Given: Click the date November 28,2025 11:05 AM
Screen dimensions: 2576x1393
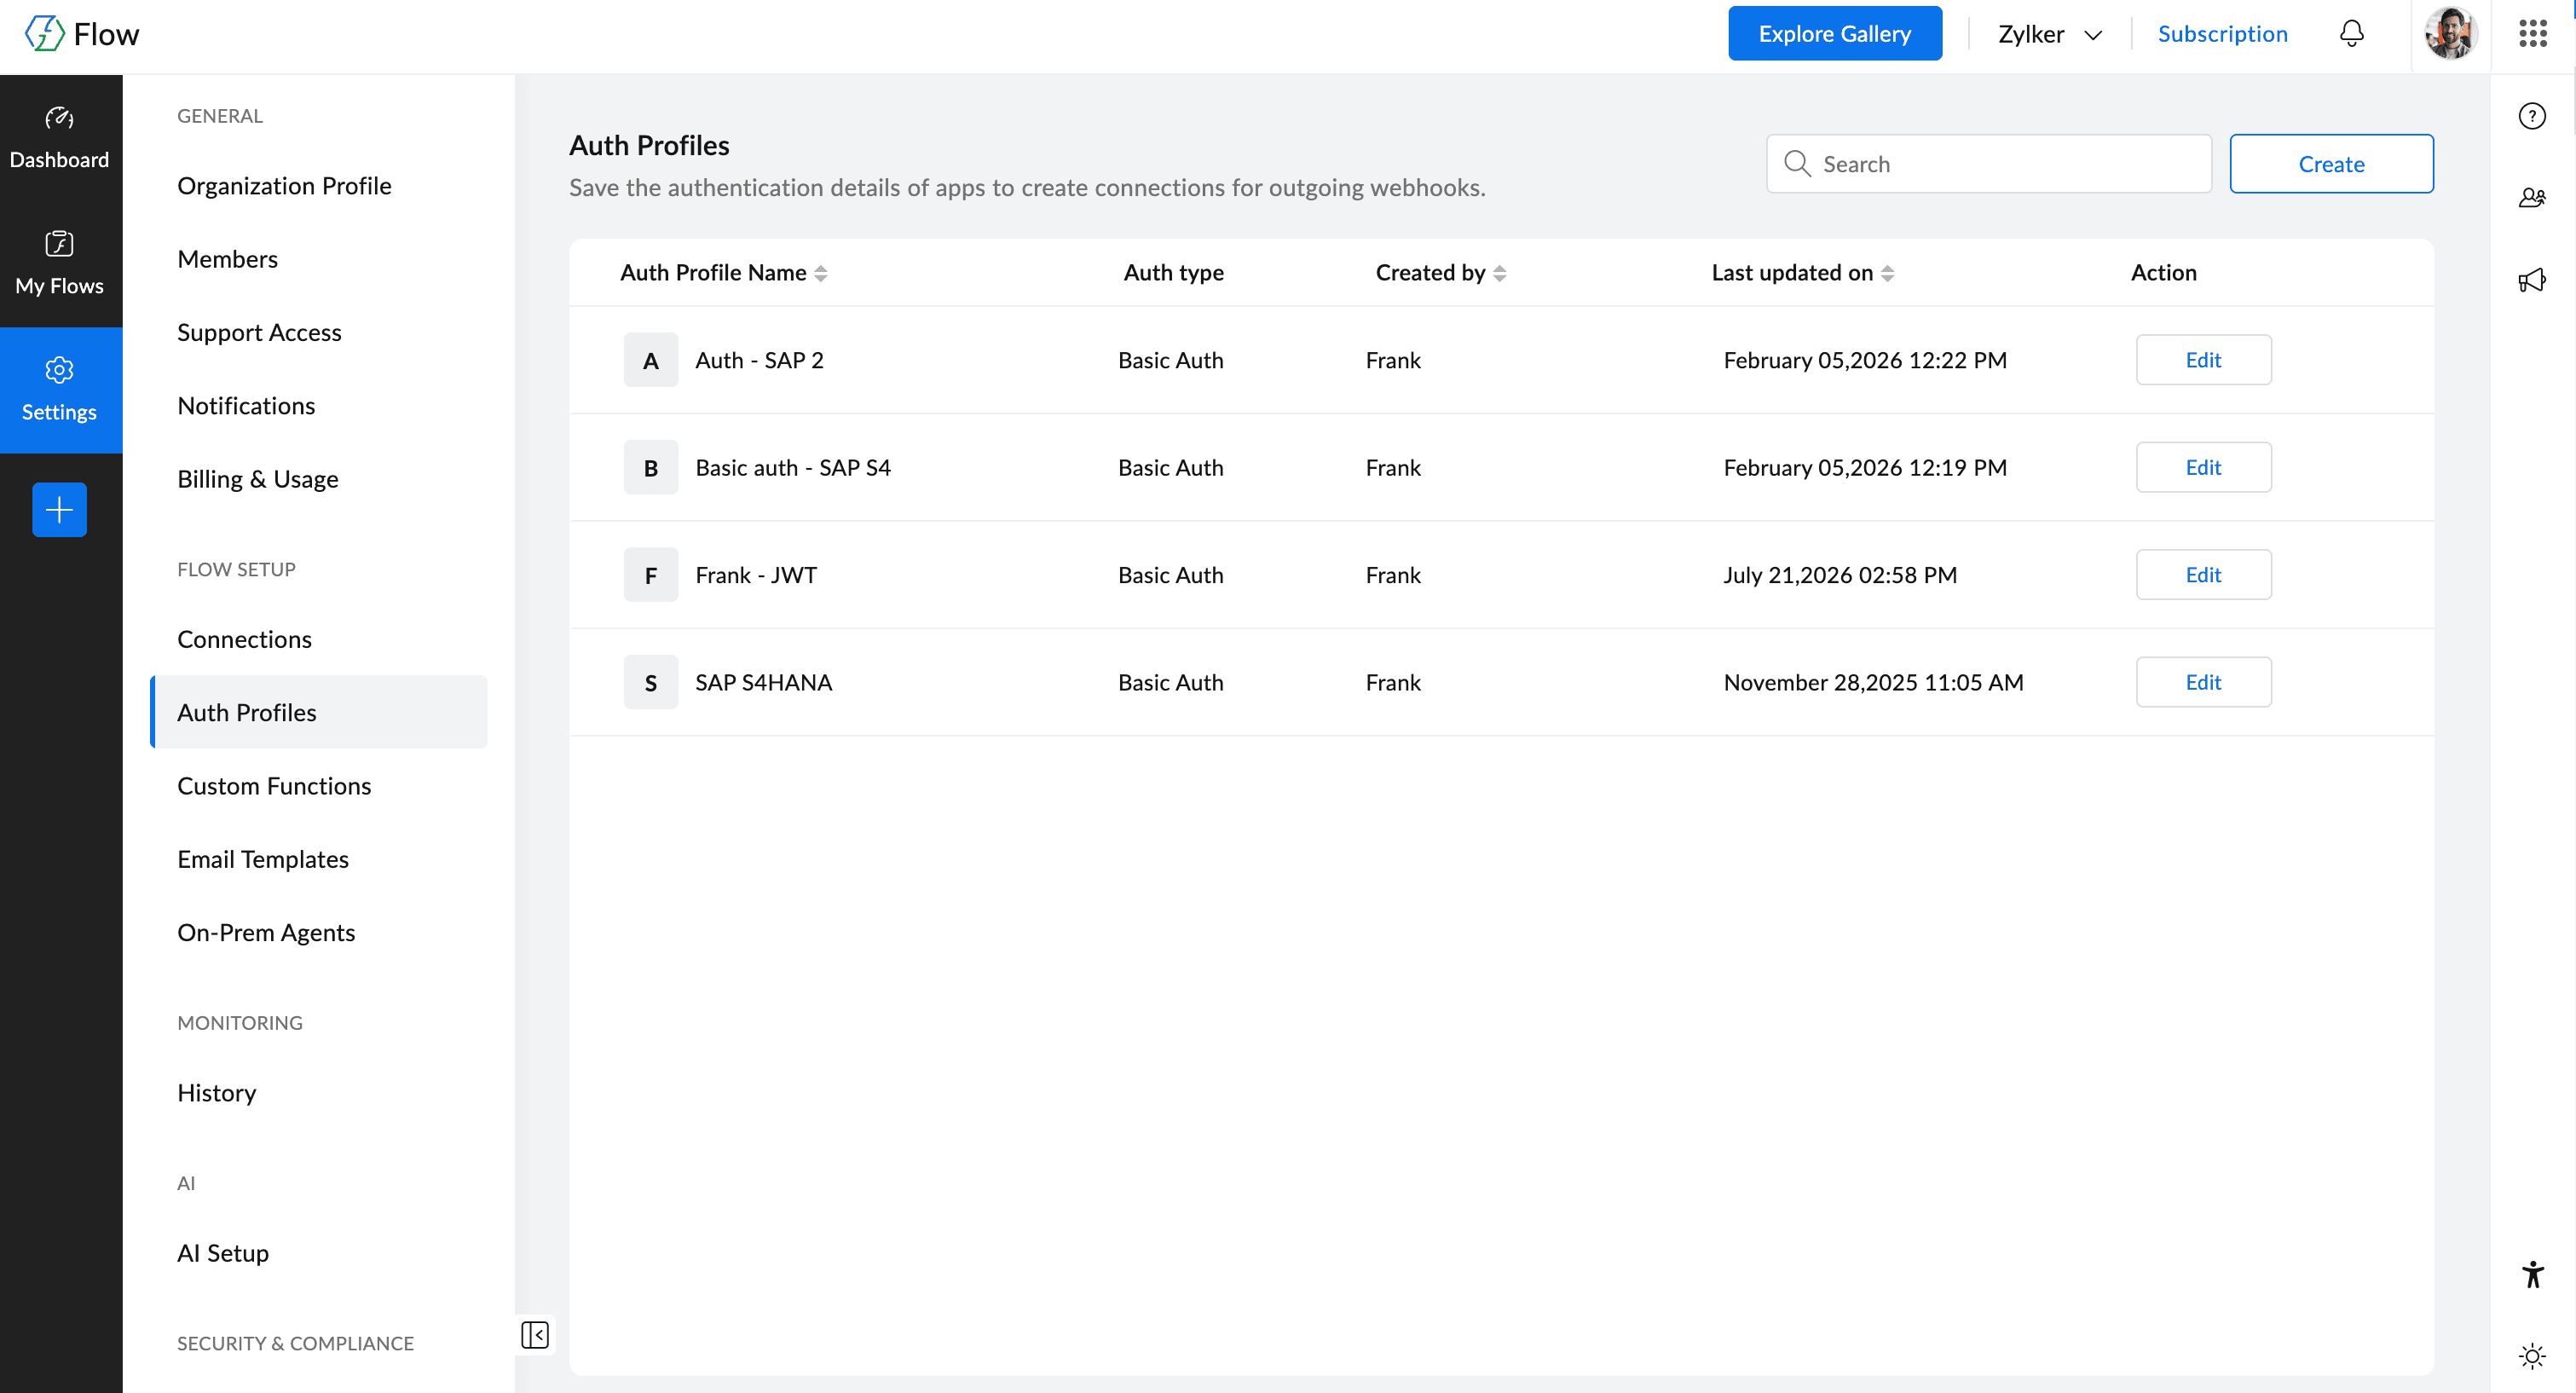Looking at the screenshot, I should click(x=1873, y=682).
